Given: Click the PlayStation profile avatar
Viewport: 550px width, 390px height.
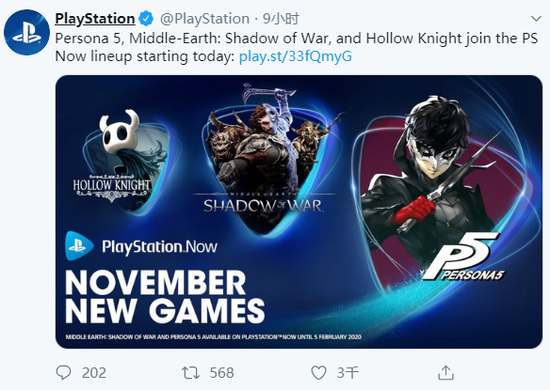Looking at the screenshot, I should pos(27,32).
